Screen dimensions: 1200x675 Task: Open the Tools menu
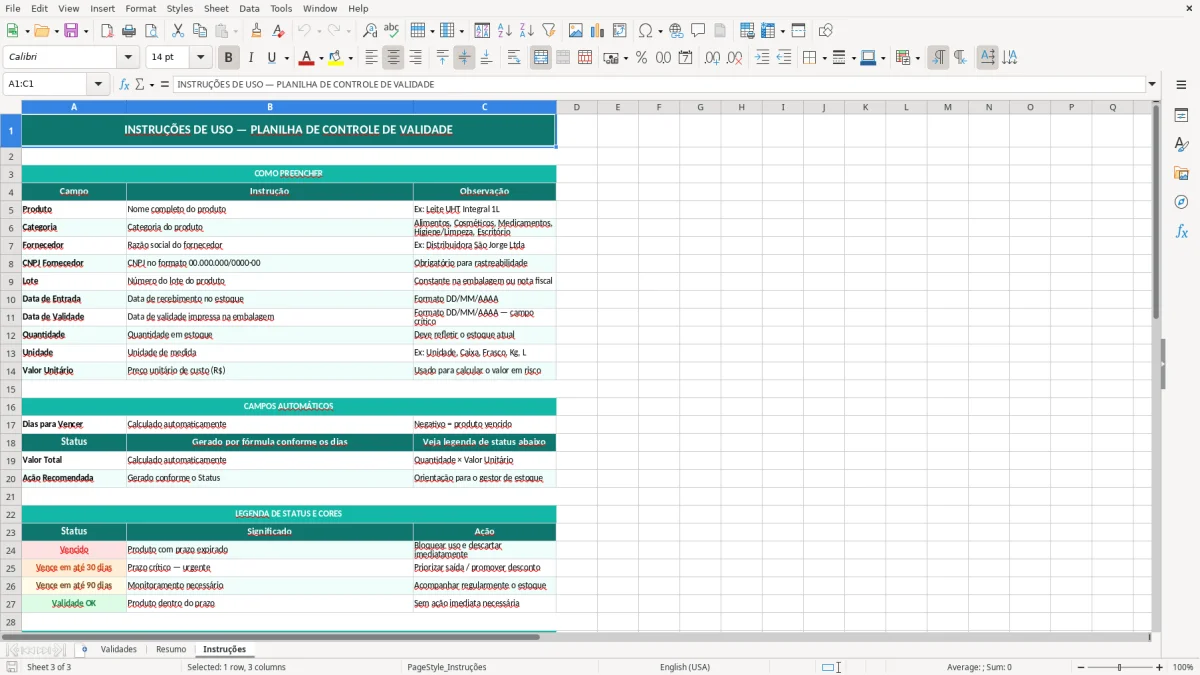point(281,8)
